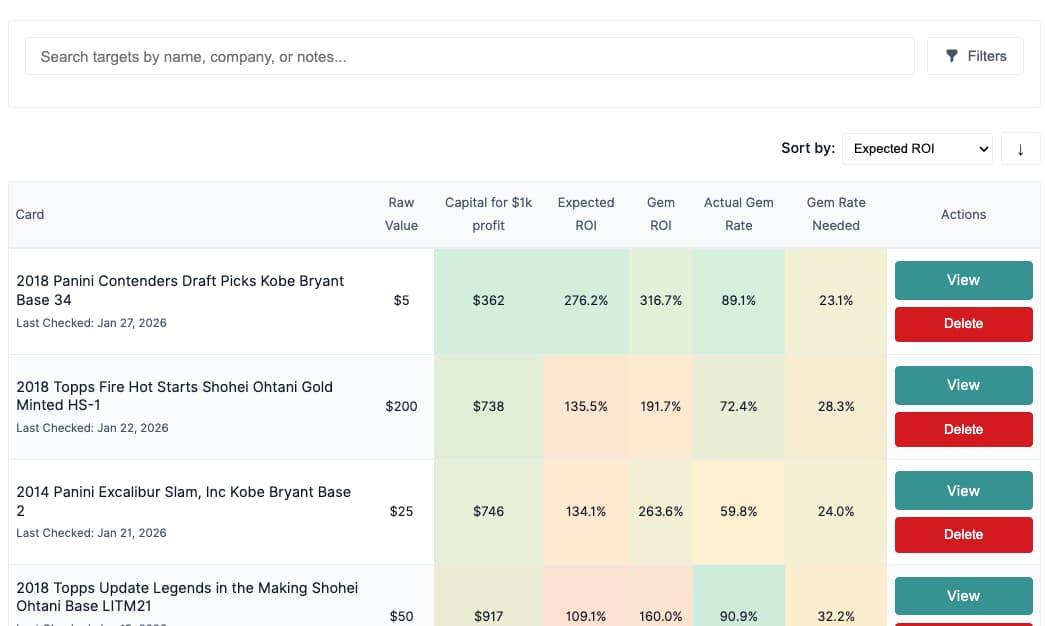The height and width of the screenshot is (626, 1045).
Task: Open the Sort by dropdown
Action: click(x=917, y=148)
